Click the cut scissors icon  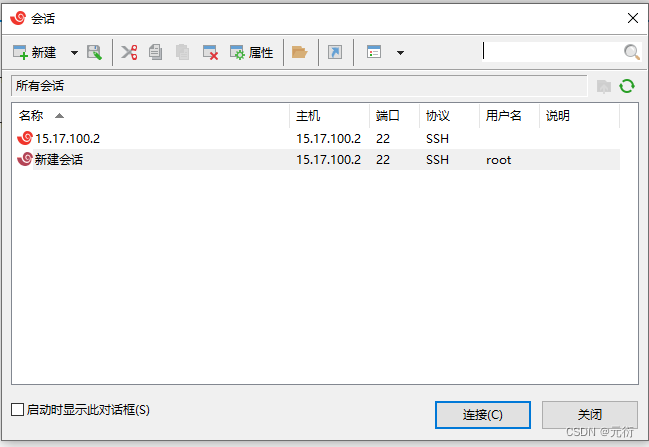(x=129, y=53)
